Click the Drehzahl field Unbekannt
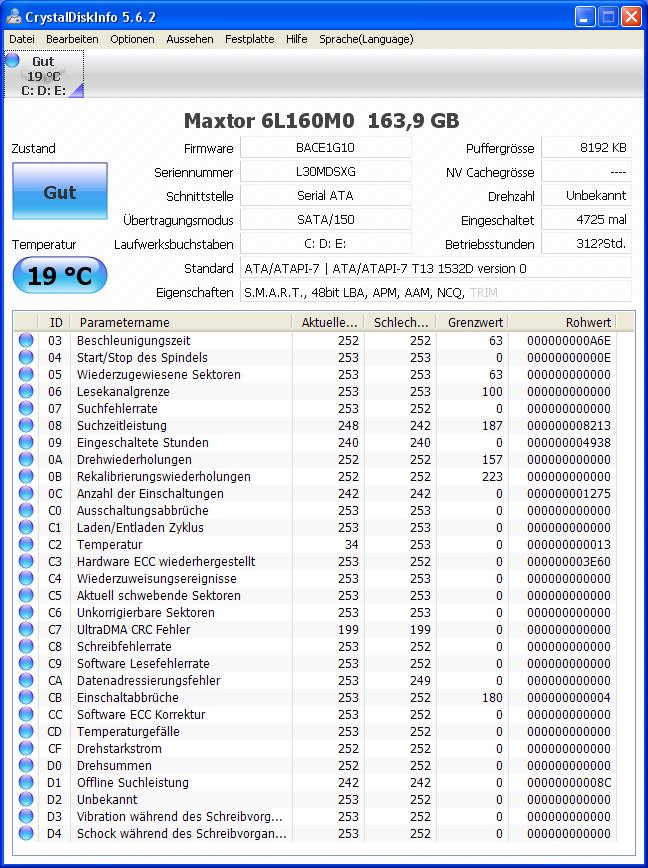This screenshot has width=648, height=868. tap(586, 195)
